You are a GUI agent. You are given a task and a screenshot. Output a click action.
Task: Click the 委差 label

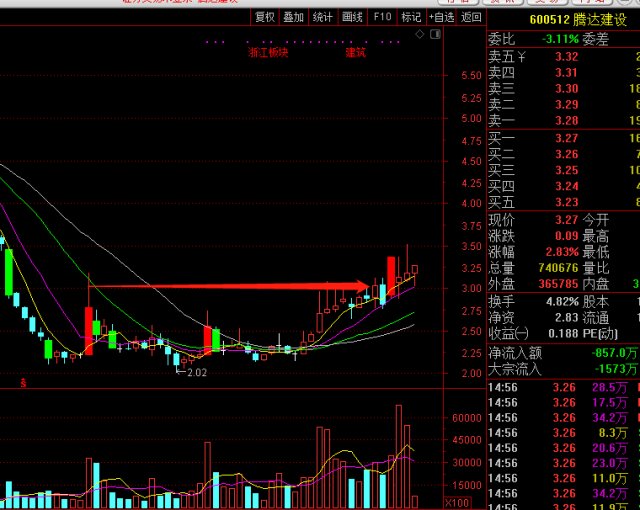pos(595,39)
